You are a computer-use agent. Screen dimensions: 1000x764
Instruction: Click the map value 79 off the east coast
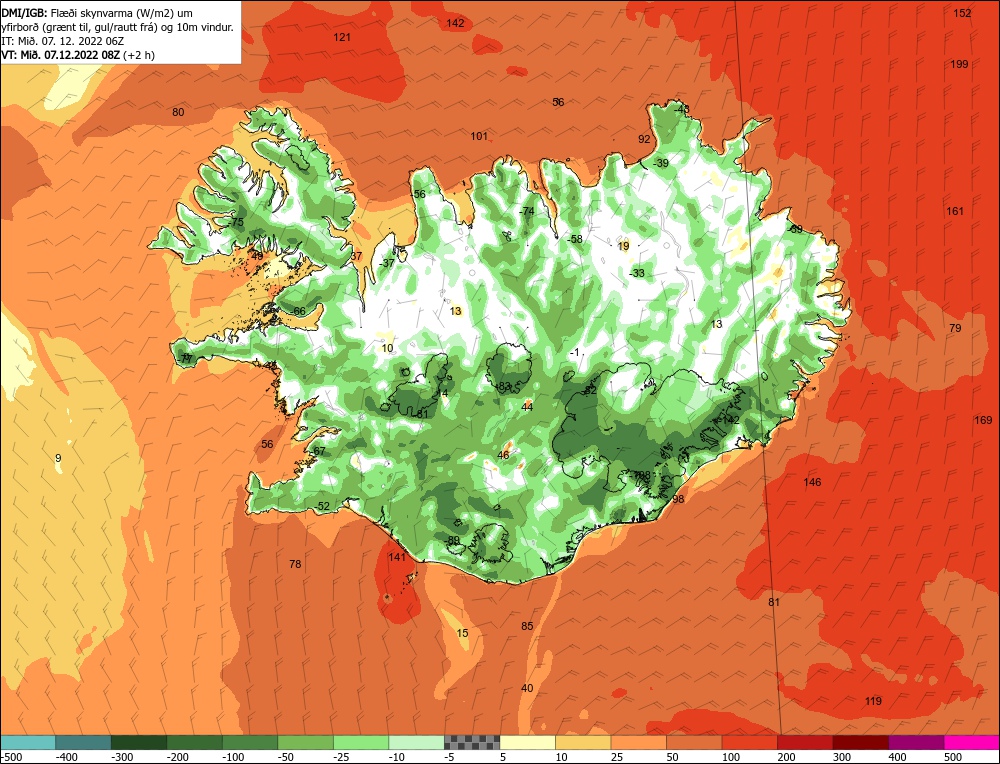click(955, 328)
